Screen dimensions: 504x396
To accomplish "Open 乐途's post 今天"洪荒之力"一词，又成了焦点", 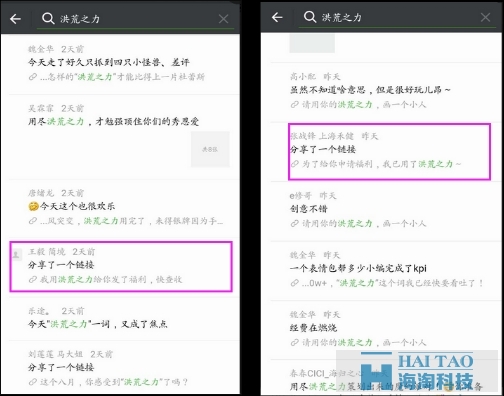I will pos(124,318).
